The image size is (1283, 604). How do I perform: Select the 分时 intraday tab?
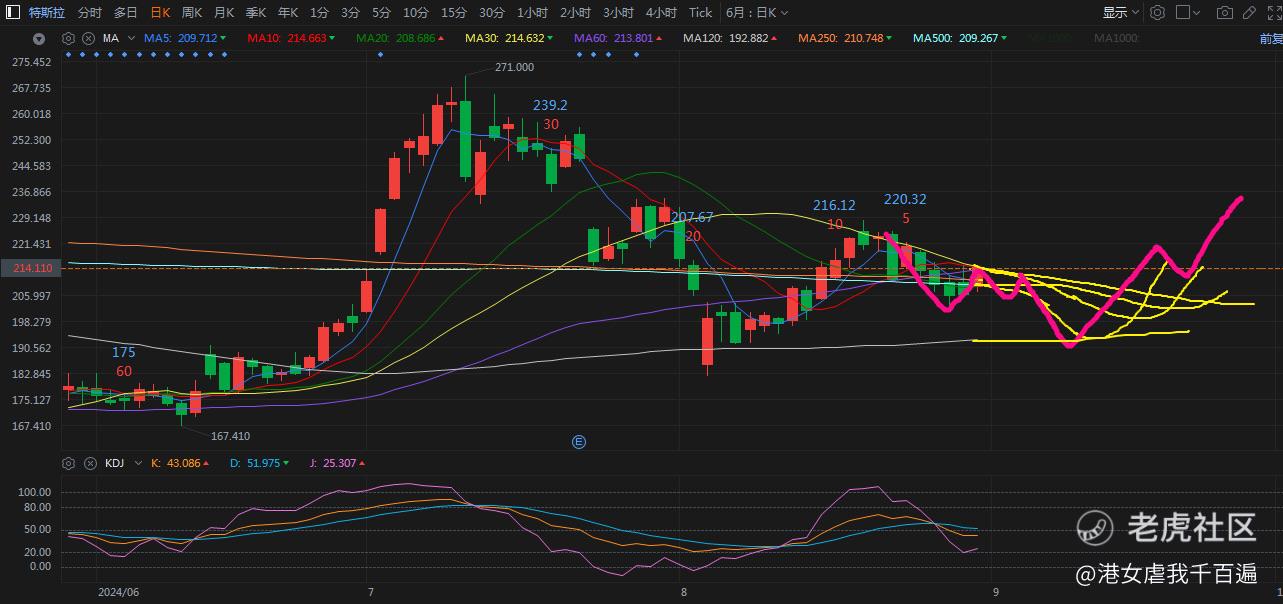(89, 13)
